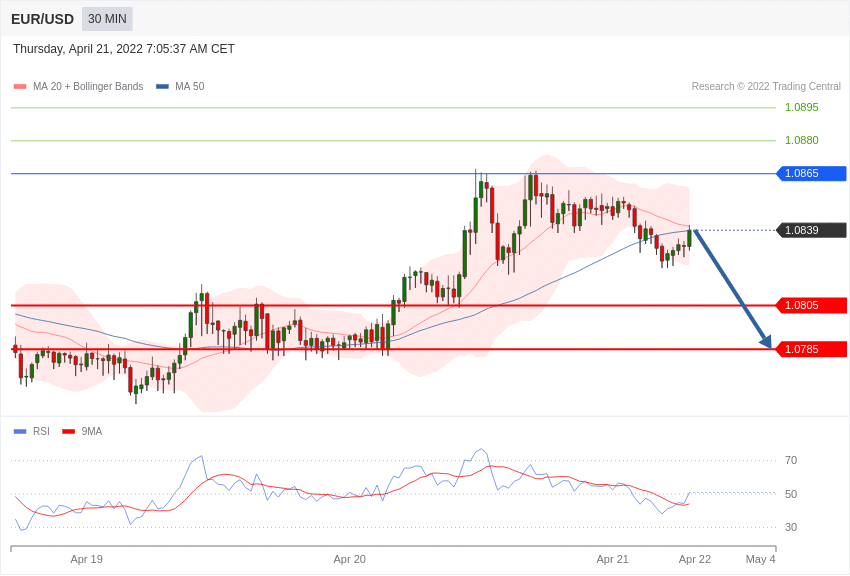
Task: Click the 'RSI' legend label
Action: (x=41, y=431)
